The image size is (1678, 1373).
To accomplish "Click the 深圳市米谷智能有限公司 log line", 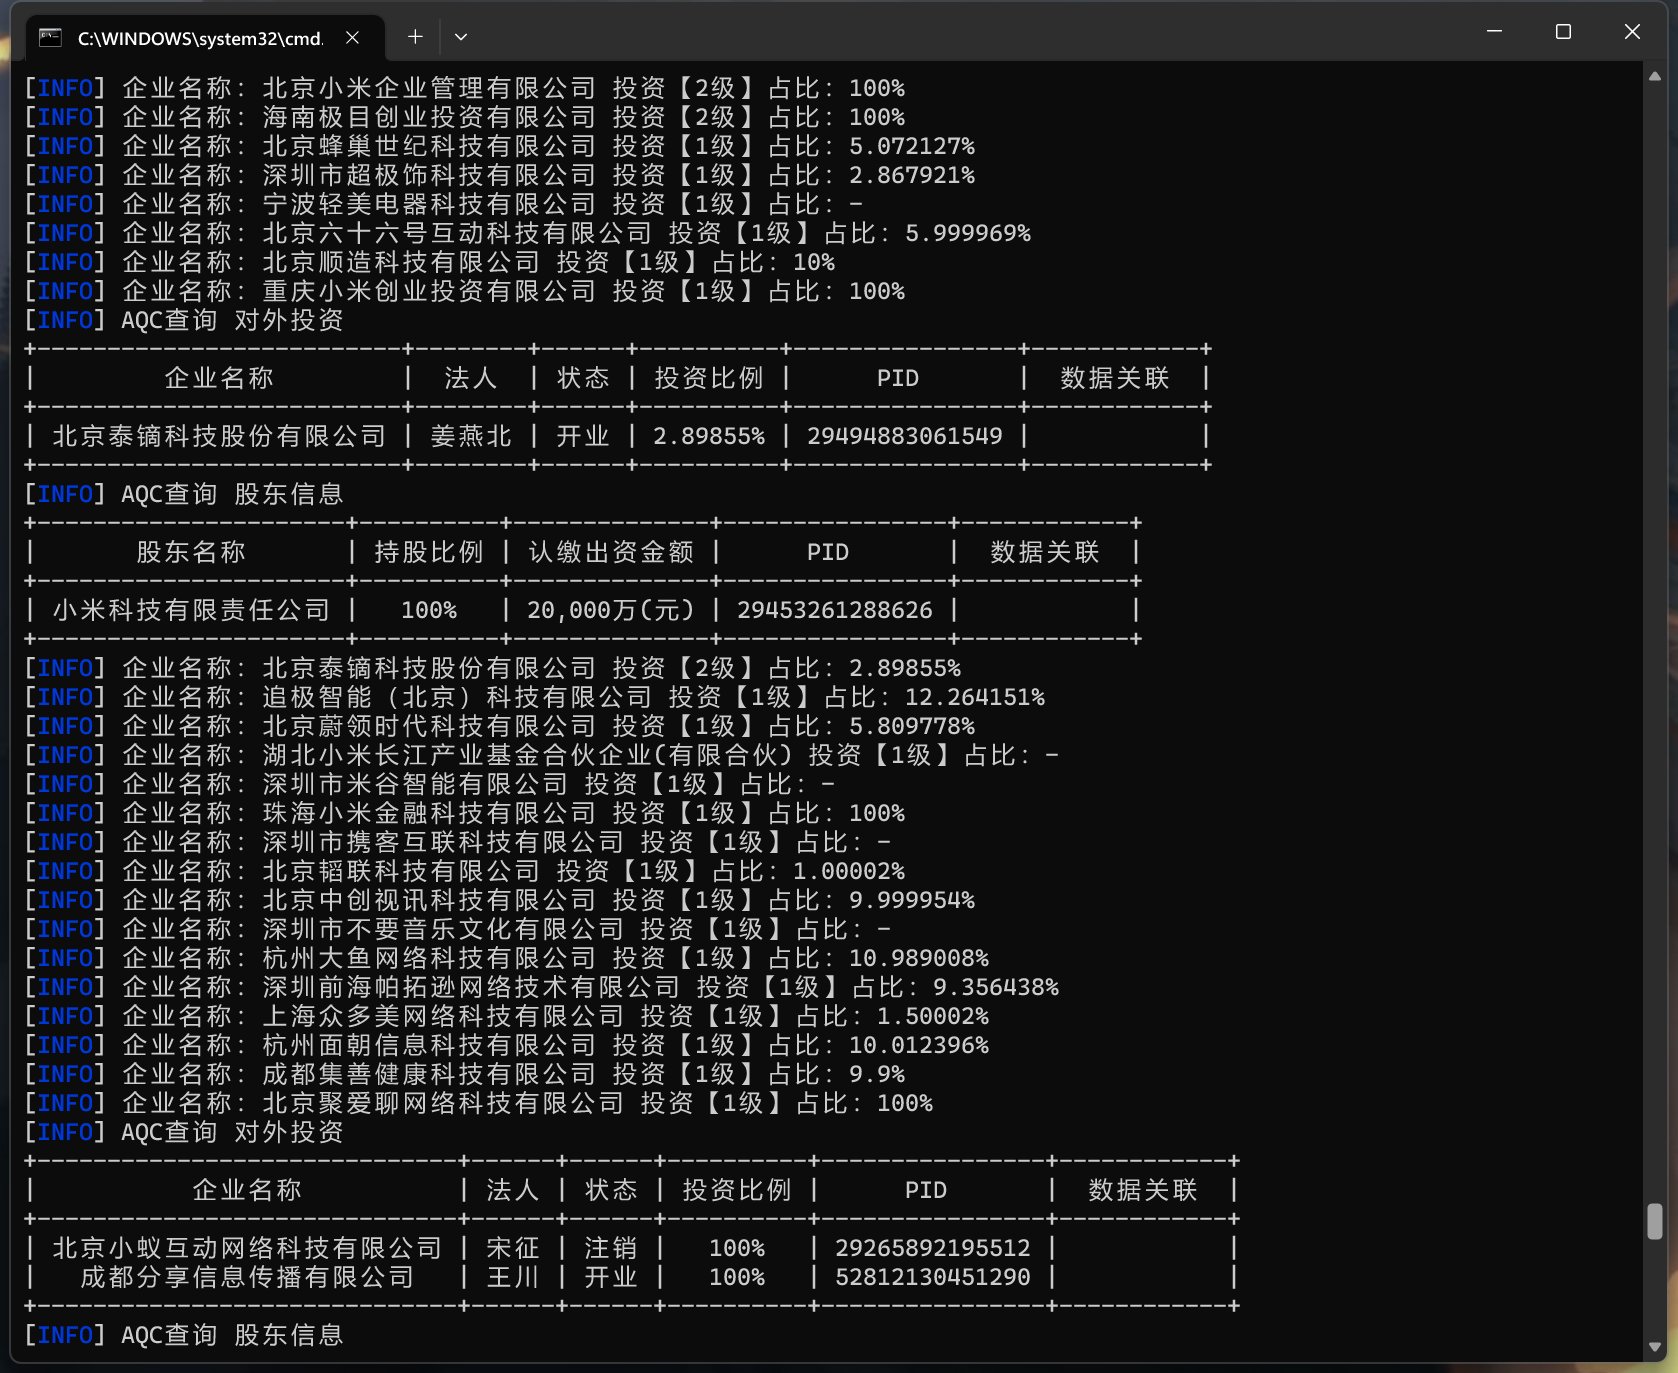I will coord(429,784).
